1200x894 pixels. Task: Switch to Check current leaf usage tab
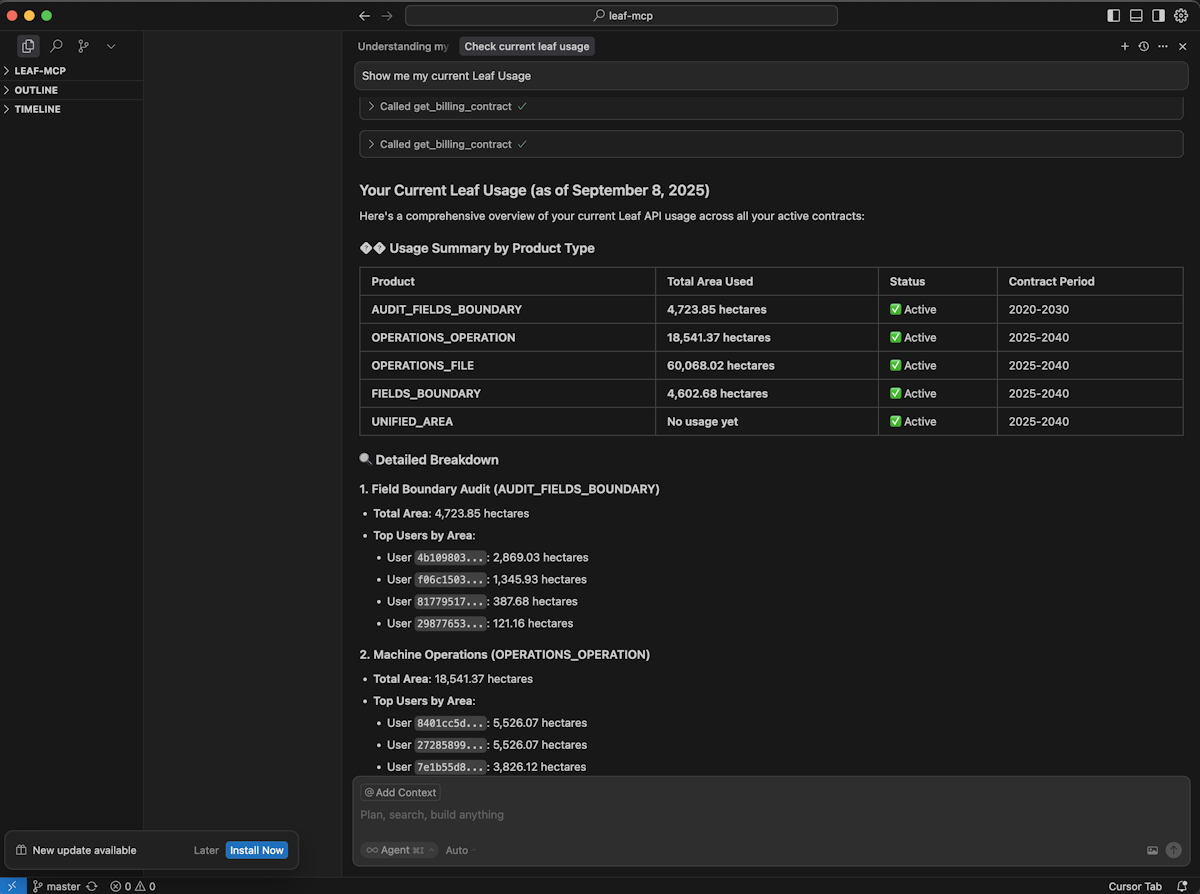pos(527,47)
